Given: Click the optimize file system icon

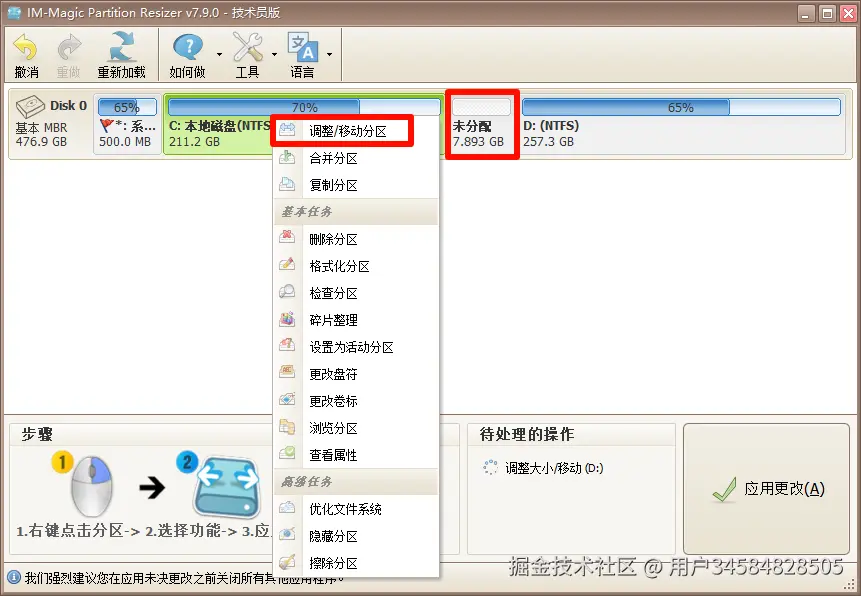Looking at the screenshot, I should pos(287,507).
